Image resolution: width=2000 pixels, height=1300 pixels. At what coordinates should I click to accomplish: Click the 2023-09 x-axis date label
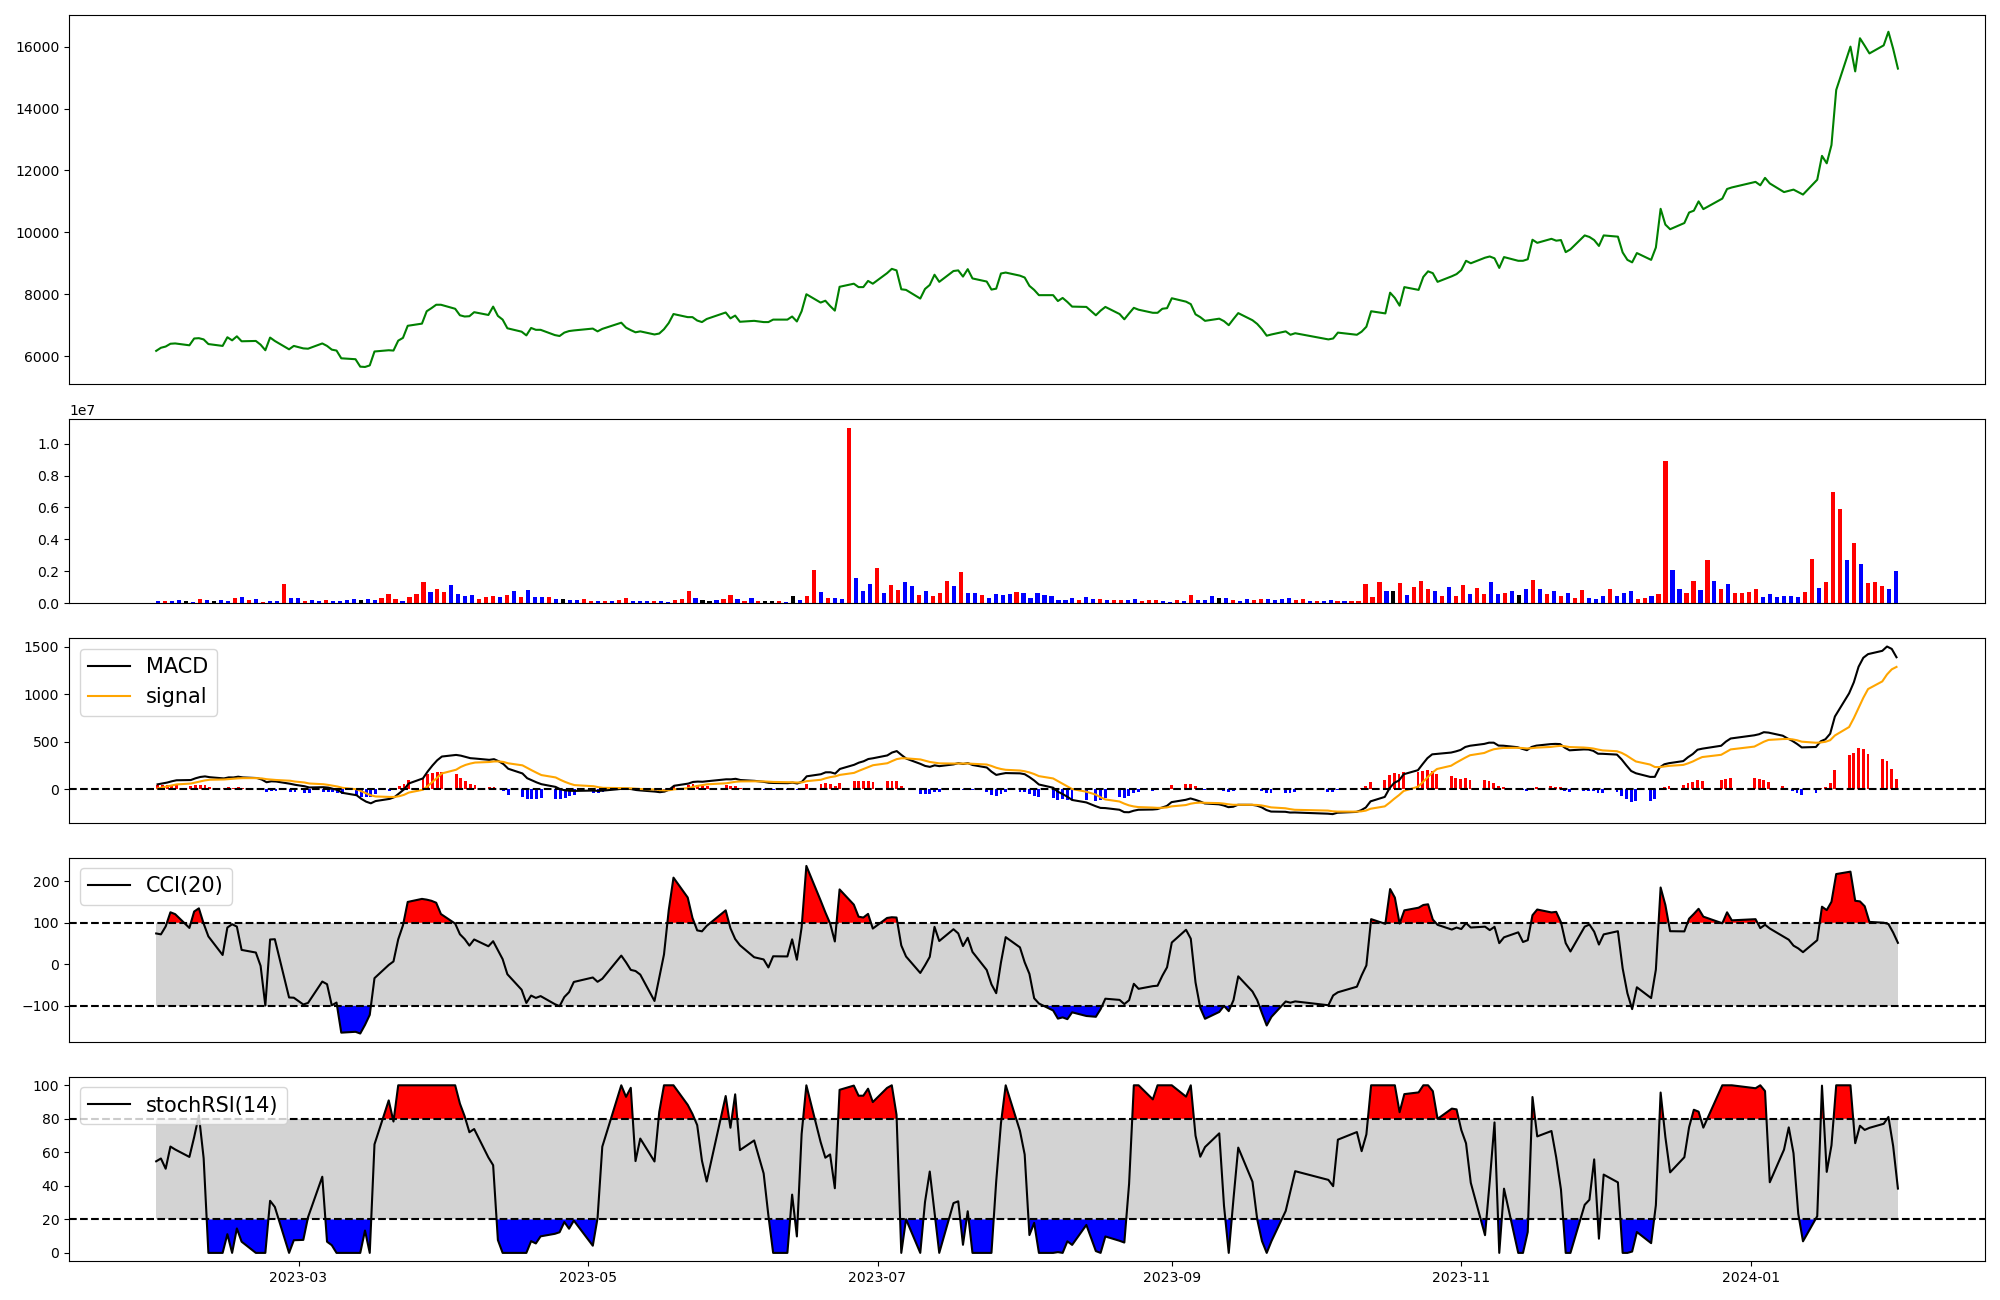click(x=1171, y=1277)
